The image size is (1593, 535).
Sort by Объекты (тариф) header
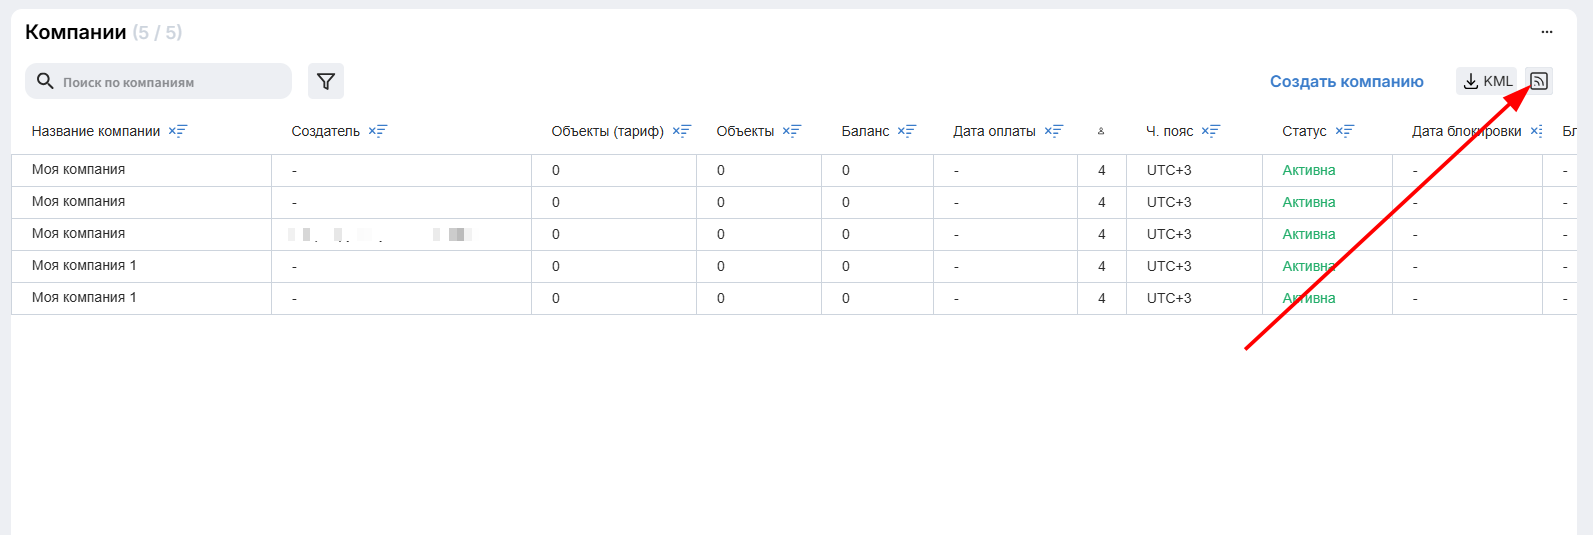[x=608, y=131]
